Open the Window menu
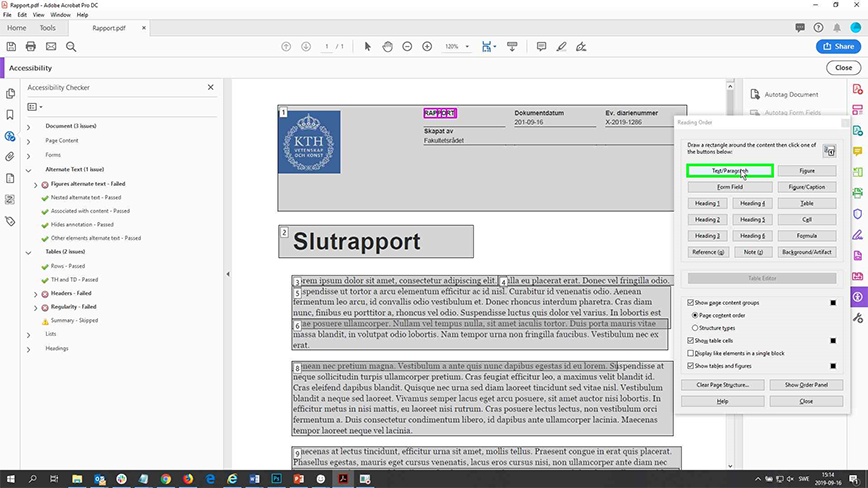 pyautogui.click(x=60, y=15)
